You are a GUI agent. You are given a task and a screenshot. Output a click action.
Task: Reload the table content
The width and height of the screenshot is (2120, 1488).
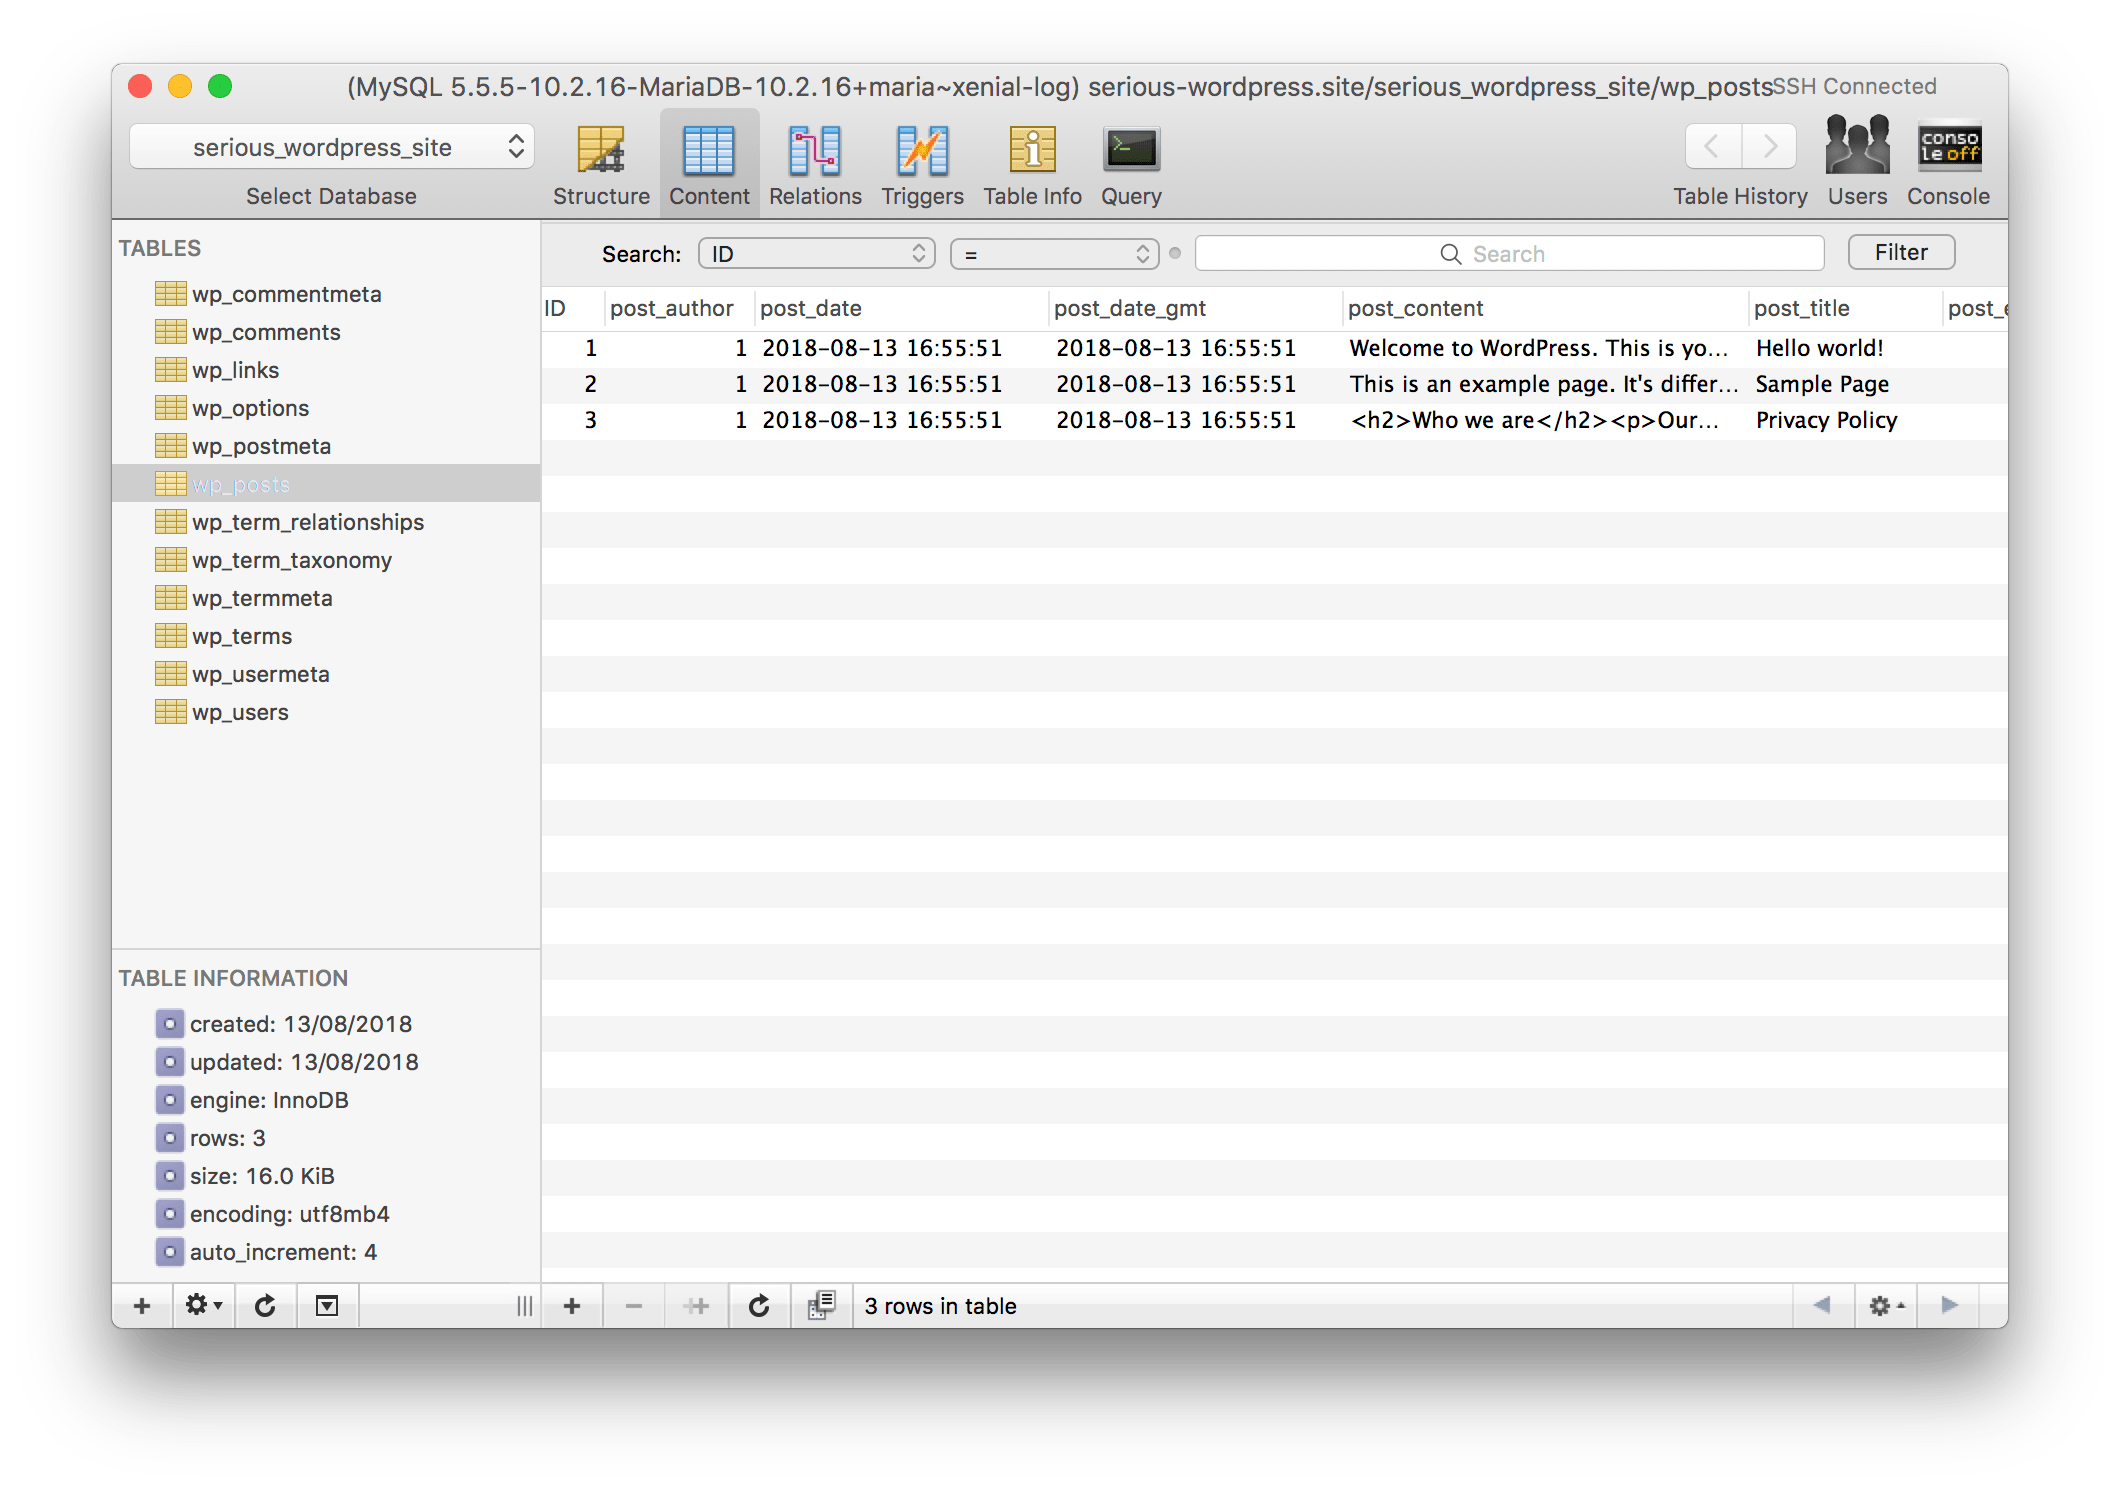[759, 1306]
